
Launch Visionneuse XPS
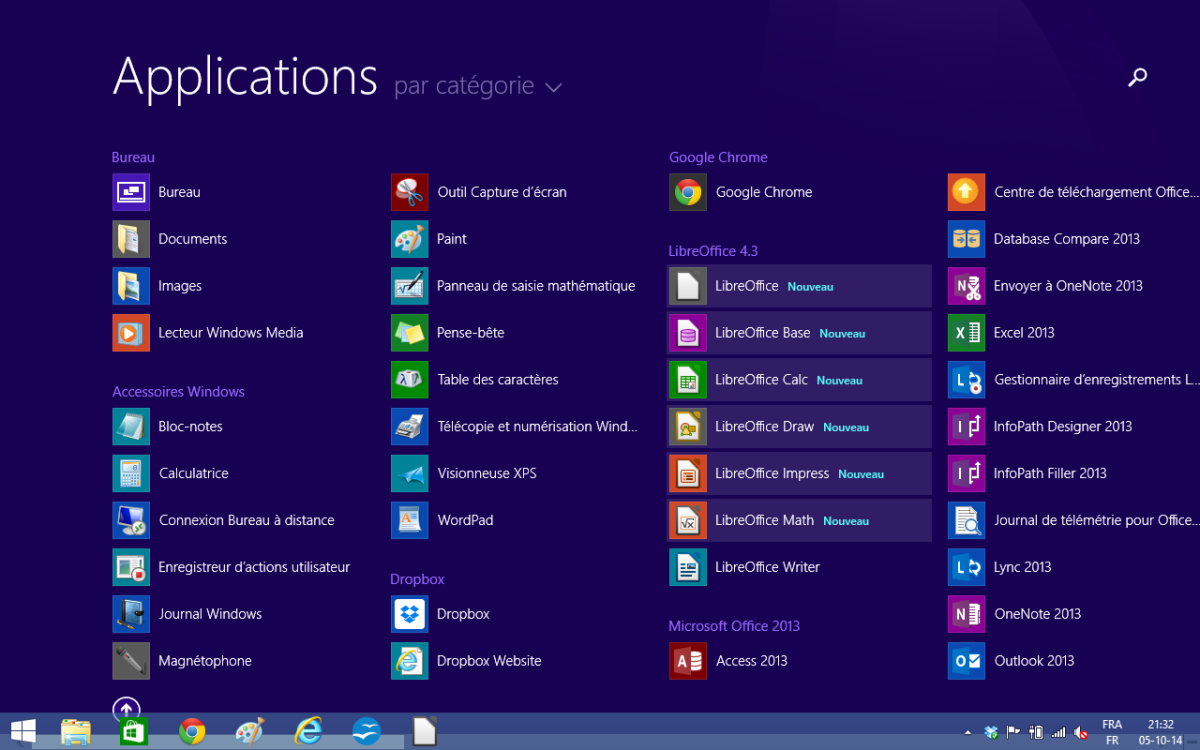(464, 474)
